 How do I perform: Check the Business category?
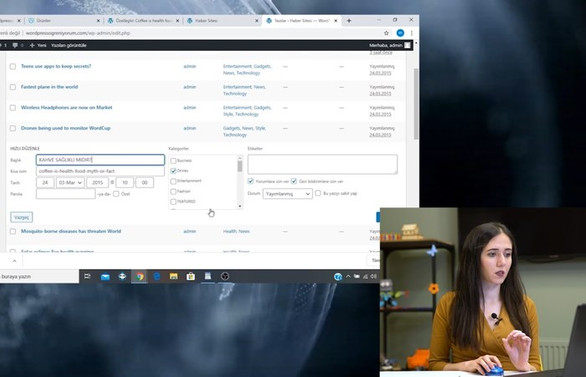[x=173, y=161]
